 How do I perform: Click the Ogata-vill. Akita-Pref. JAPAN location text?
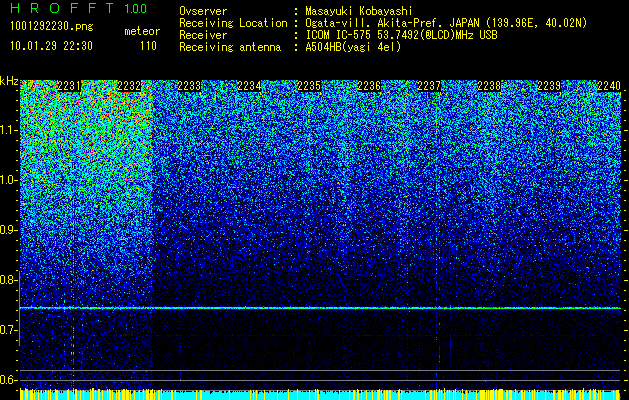click(x=446, y=23)
